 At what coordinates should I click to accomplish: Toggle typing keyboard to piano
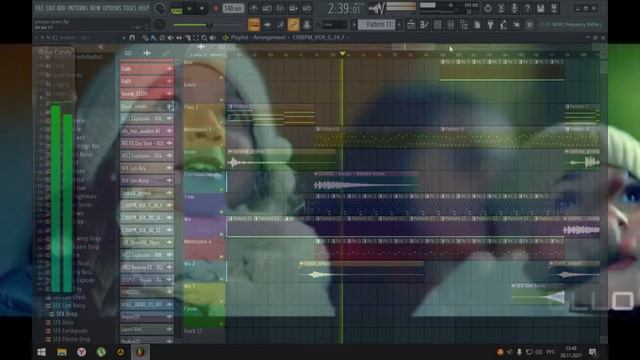(x=254, y=25)
